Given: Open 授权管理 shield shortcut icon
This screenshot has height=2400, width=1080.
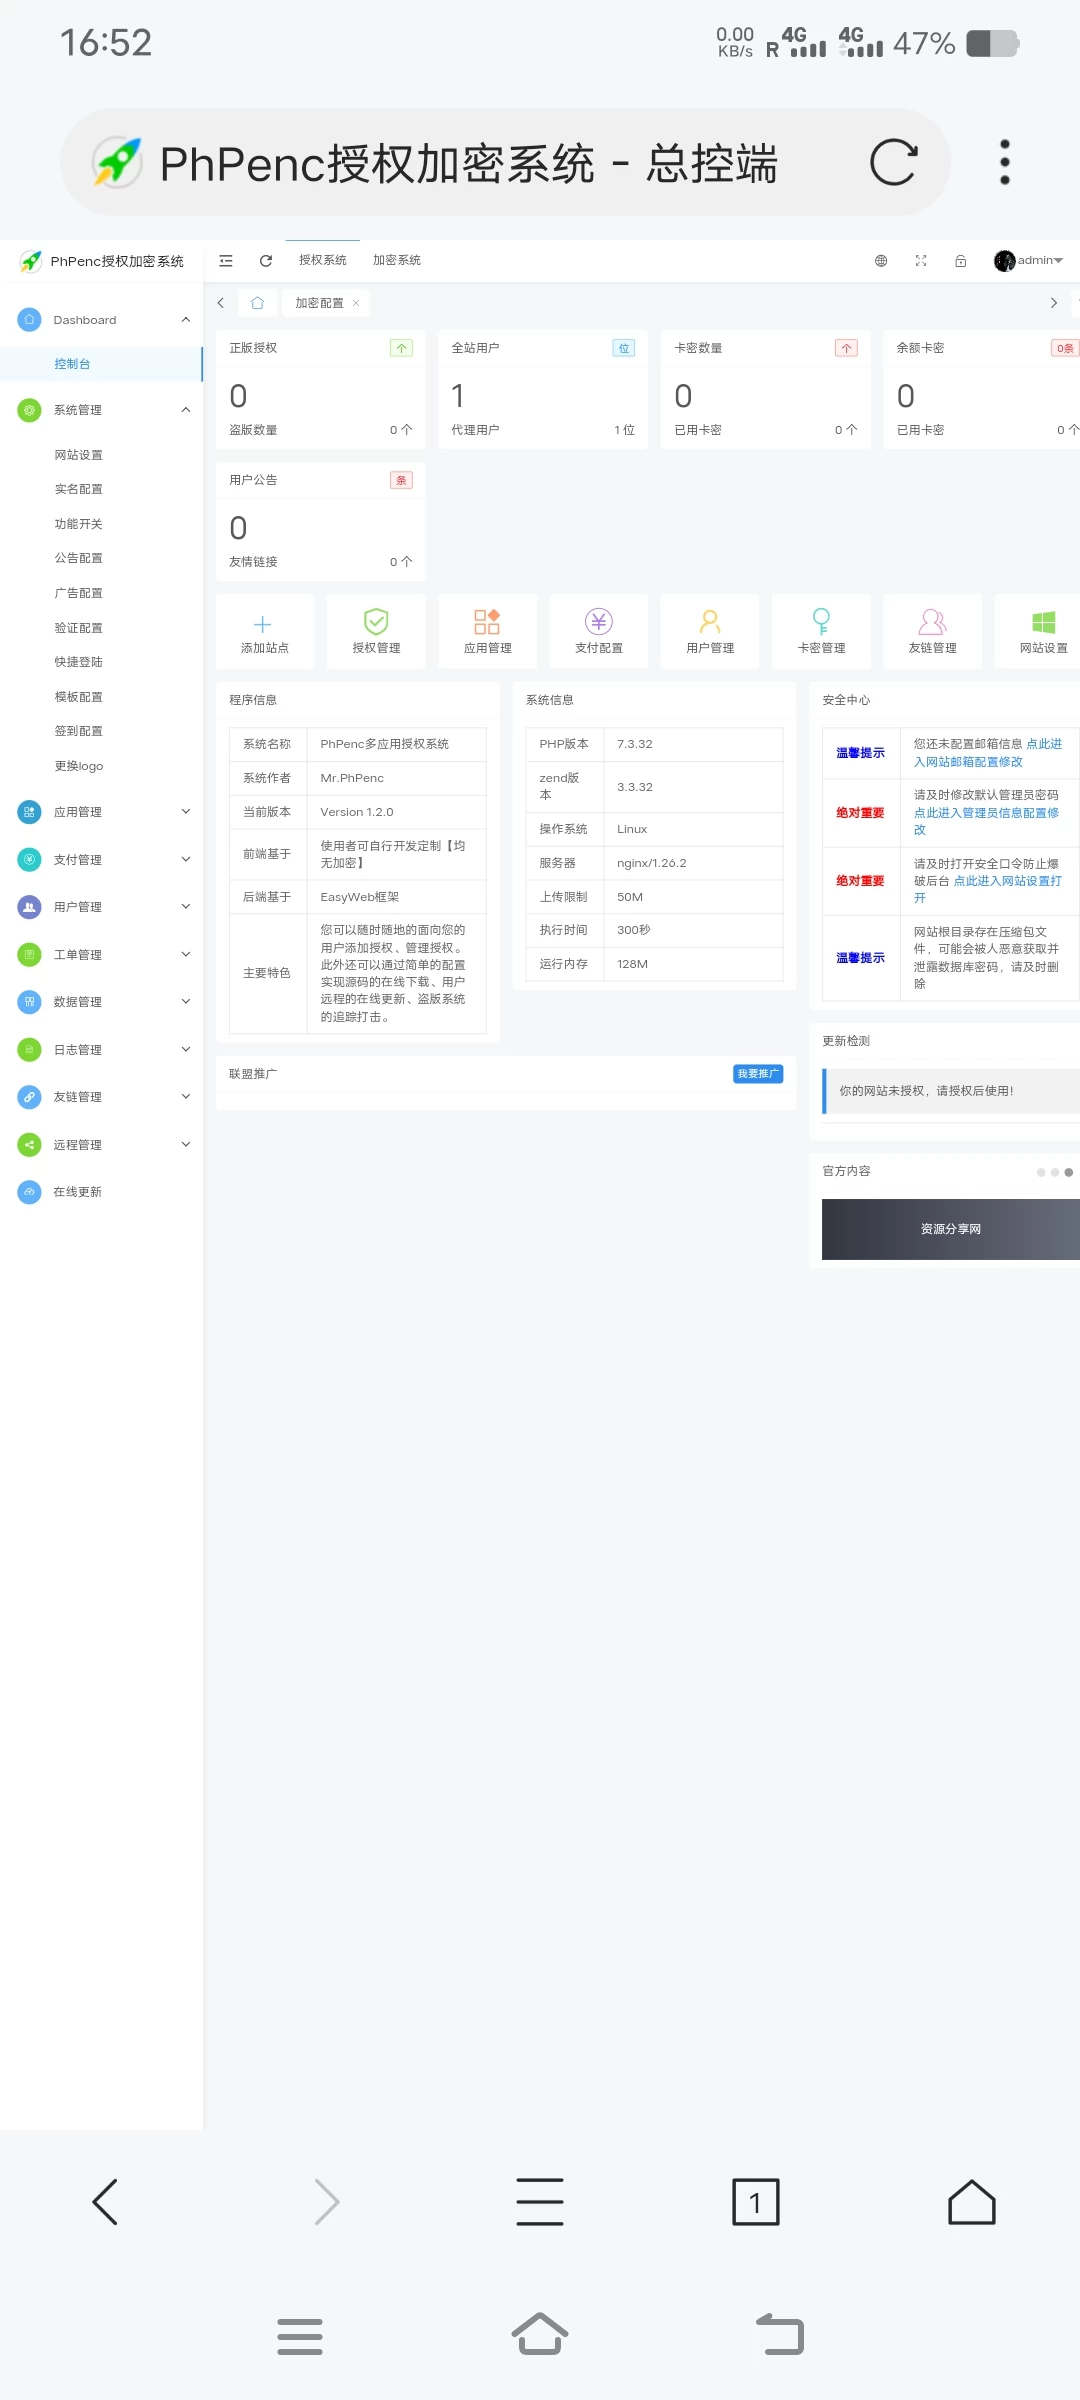Looking at the screenshot, I should [376, 622].
